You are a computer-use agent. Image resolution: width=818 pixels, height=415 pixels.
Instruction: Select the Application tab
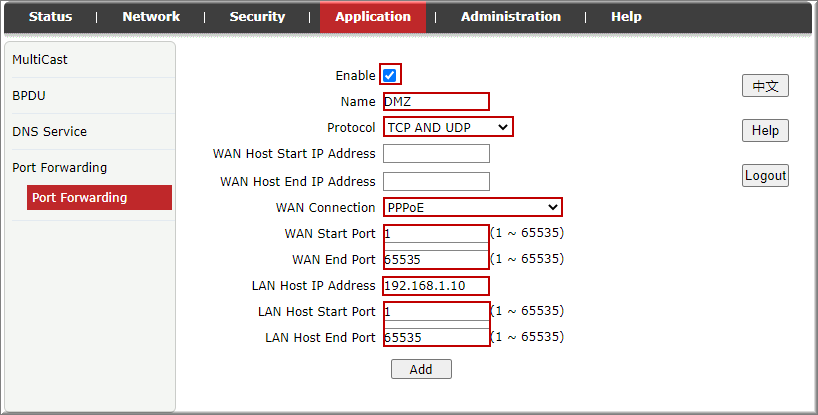click(x=372, y=17)
